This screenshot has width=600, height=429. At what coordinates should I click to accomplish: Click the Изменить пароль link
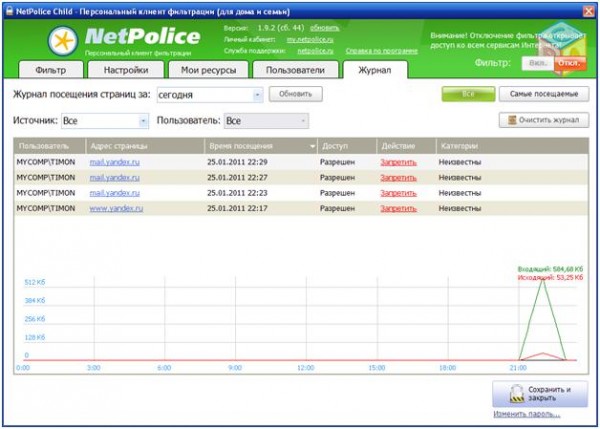(x=527, y=414)
